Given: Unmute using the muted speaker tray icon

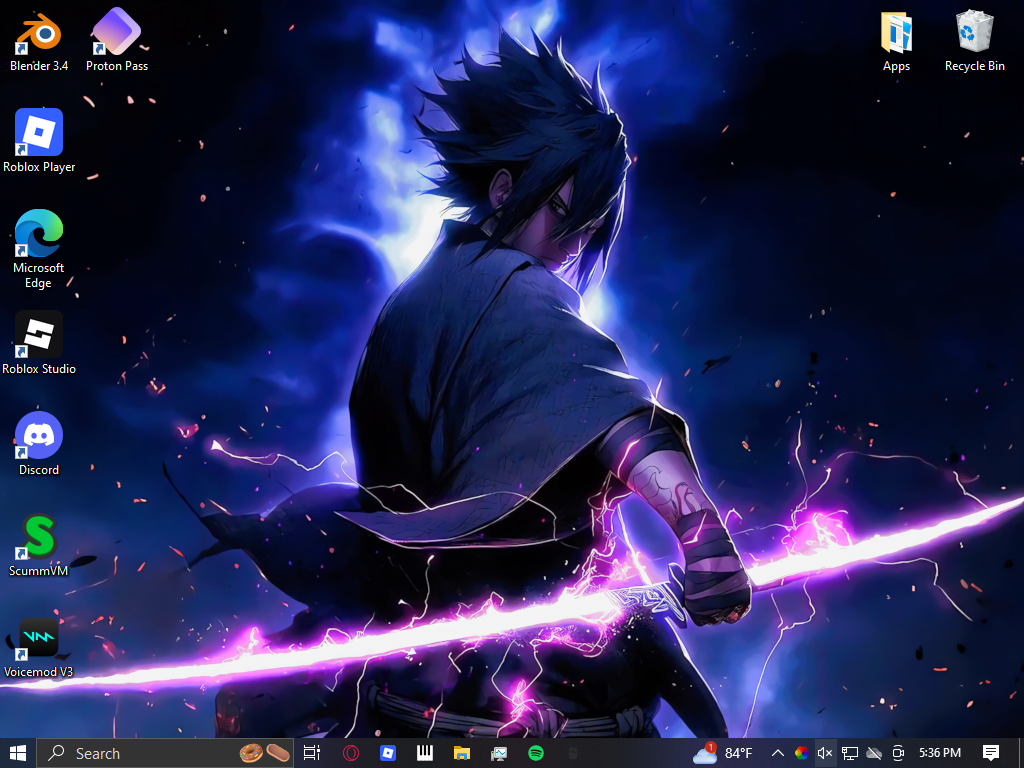Looking at the screenshot, I should point(825,753).
